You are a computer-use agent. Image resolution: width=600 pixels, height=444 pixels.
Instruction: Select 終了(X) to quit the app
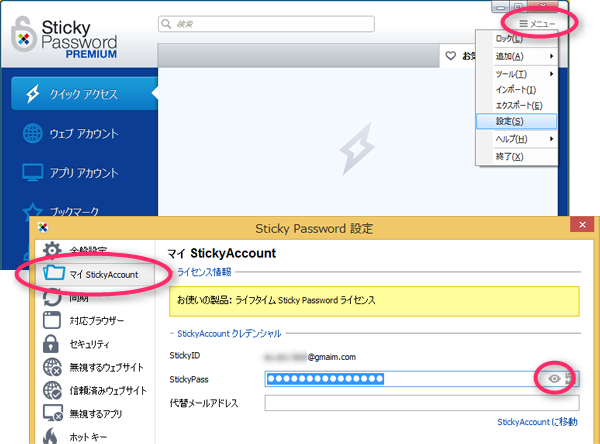pyautogui.click(x=516, y=157)
